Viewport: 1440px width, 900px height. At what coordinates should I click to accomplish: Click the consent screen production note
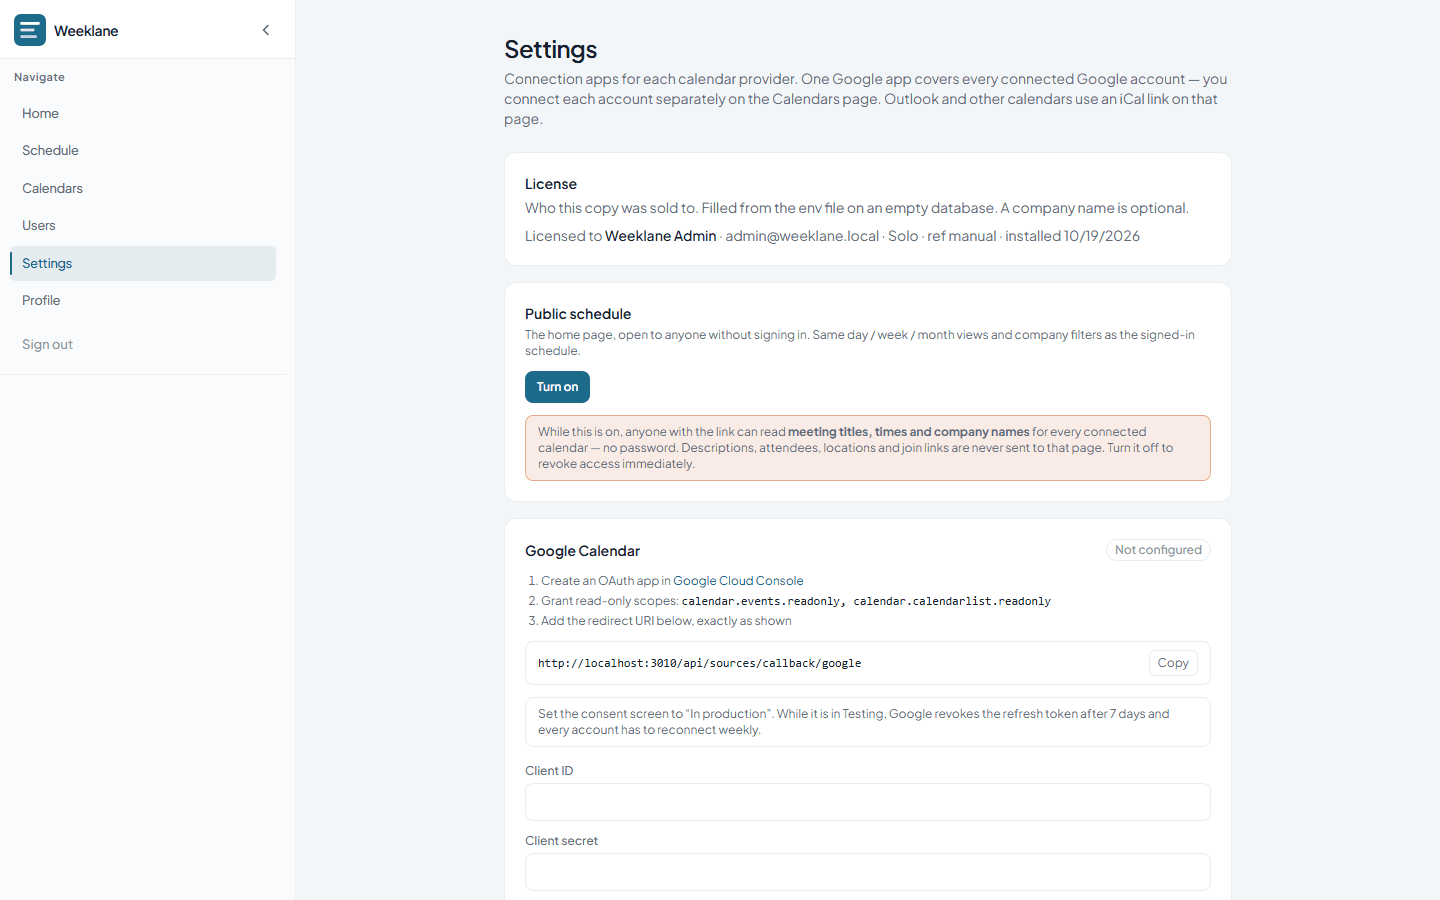(x=868, y=722)
